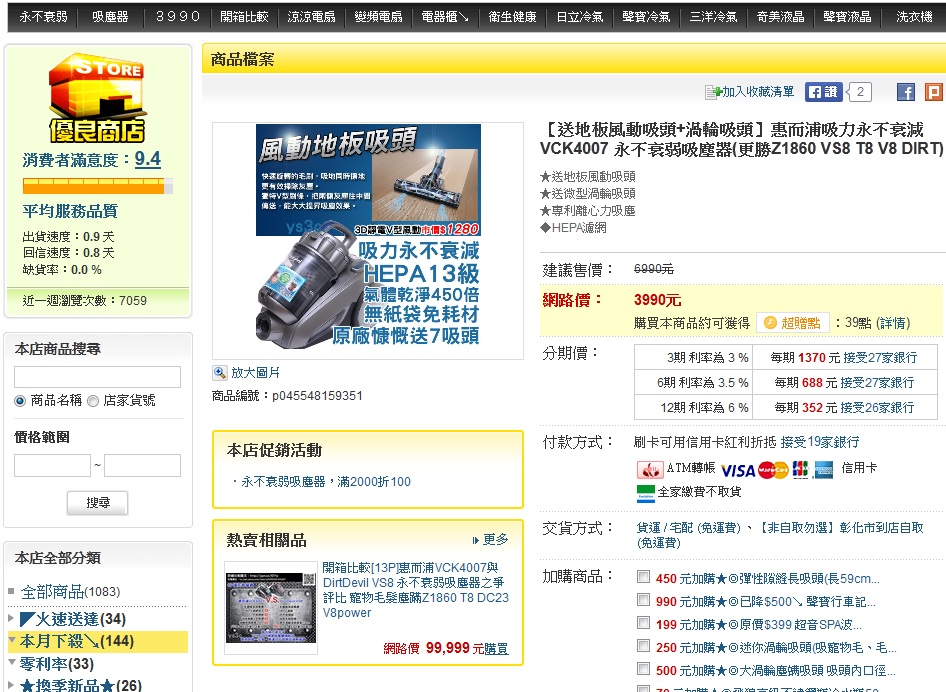Expand the 換季新品(26) category
This screenshot has height=692, width=946.
pyautogui.click(x=11, y=685)
